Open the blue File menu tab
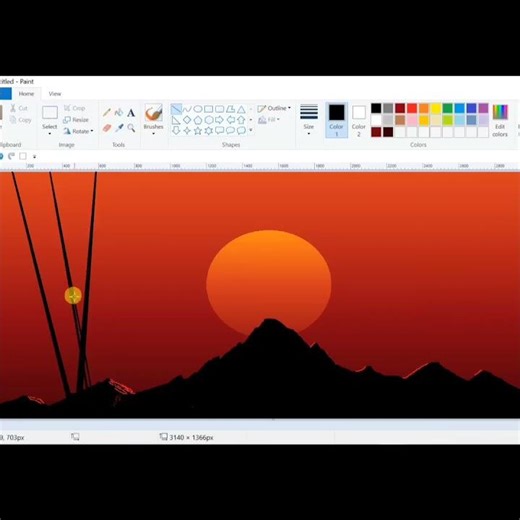Viewport: 520px width, 520px height. 5,94
